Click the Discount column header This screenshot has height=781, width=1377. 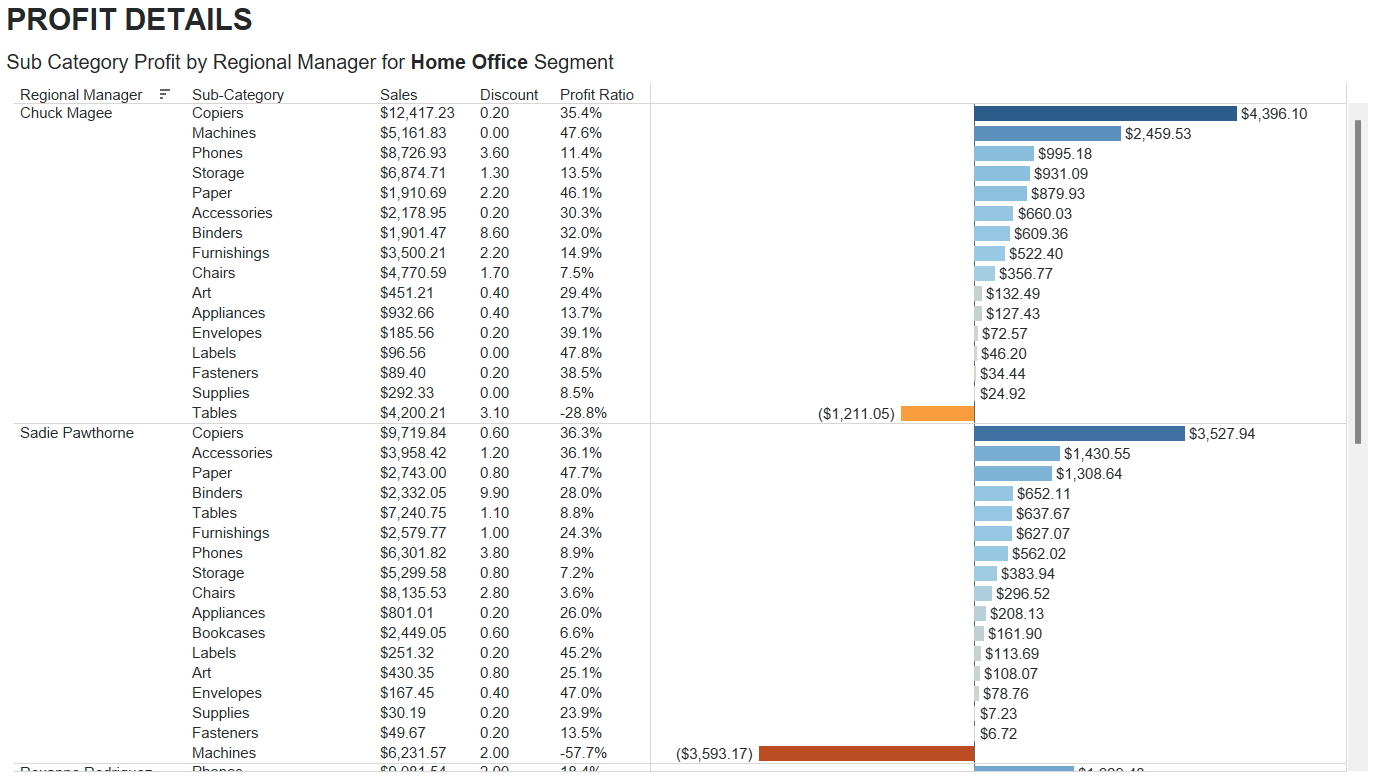point(509,95)
